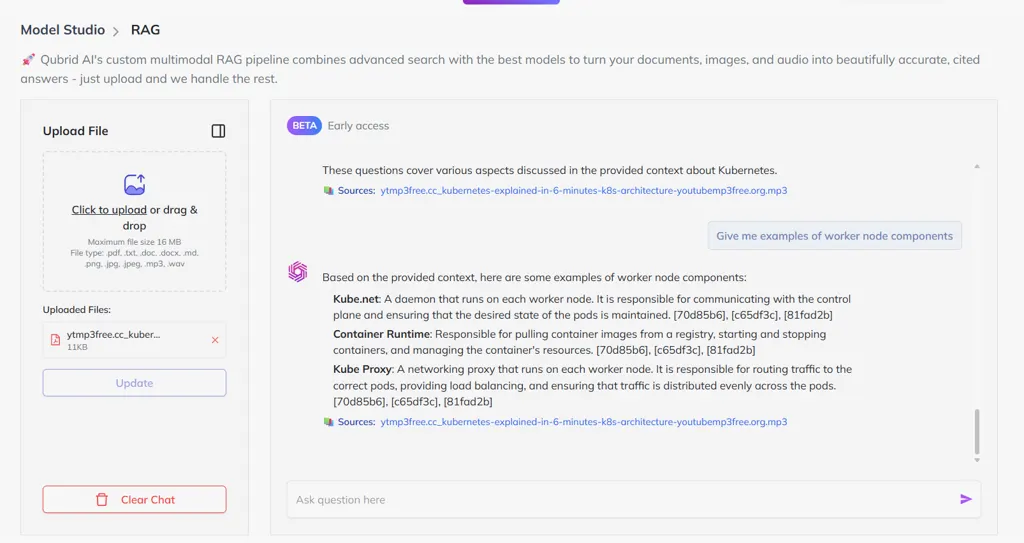The image size is (1024, 543).
Task: Click the scroll up arrow of chat
Action: (x=977, y=167)
